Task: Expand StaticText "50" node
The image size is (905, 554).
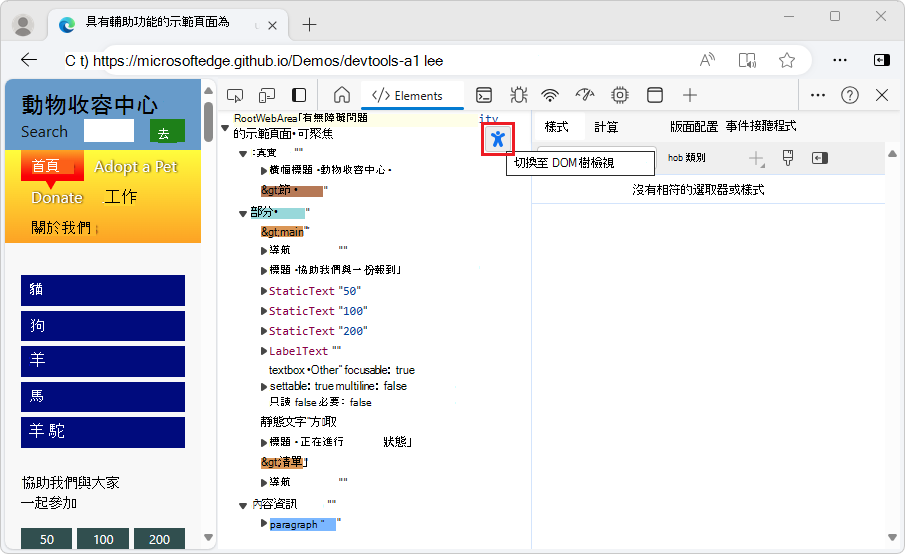Action: pyautogui.click(x=264, y=291)
